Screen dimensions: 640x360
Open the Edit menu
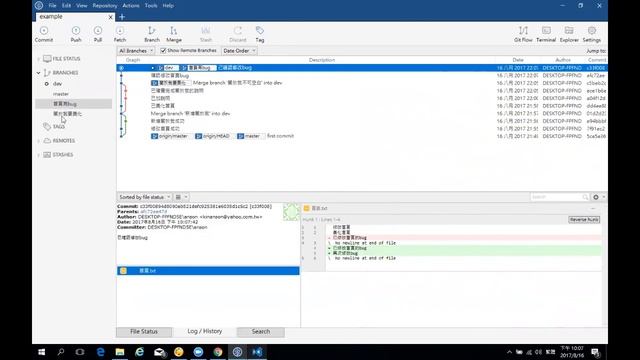click(x=67, y=6)
